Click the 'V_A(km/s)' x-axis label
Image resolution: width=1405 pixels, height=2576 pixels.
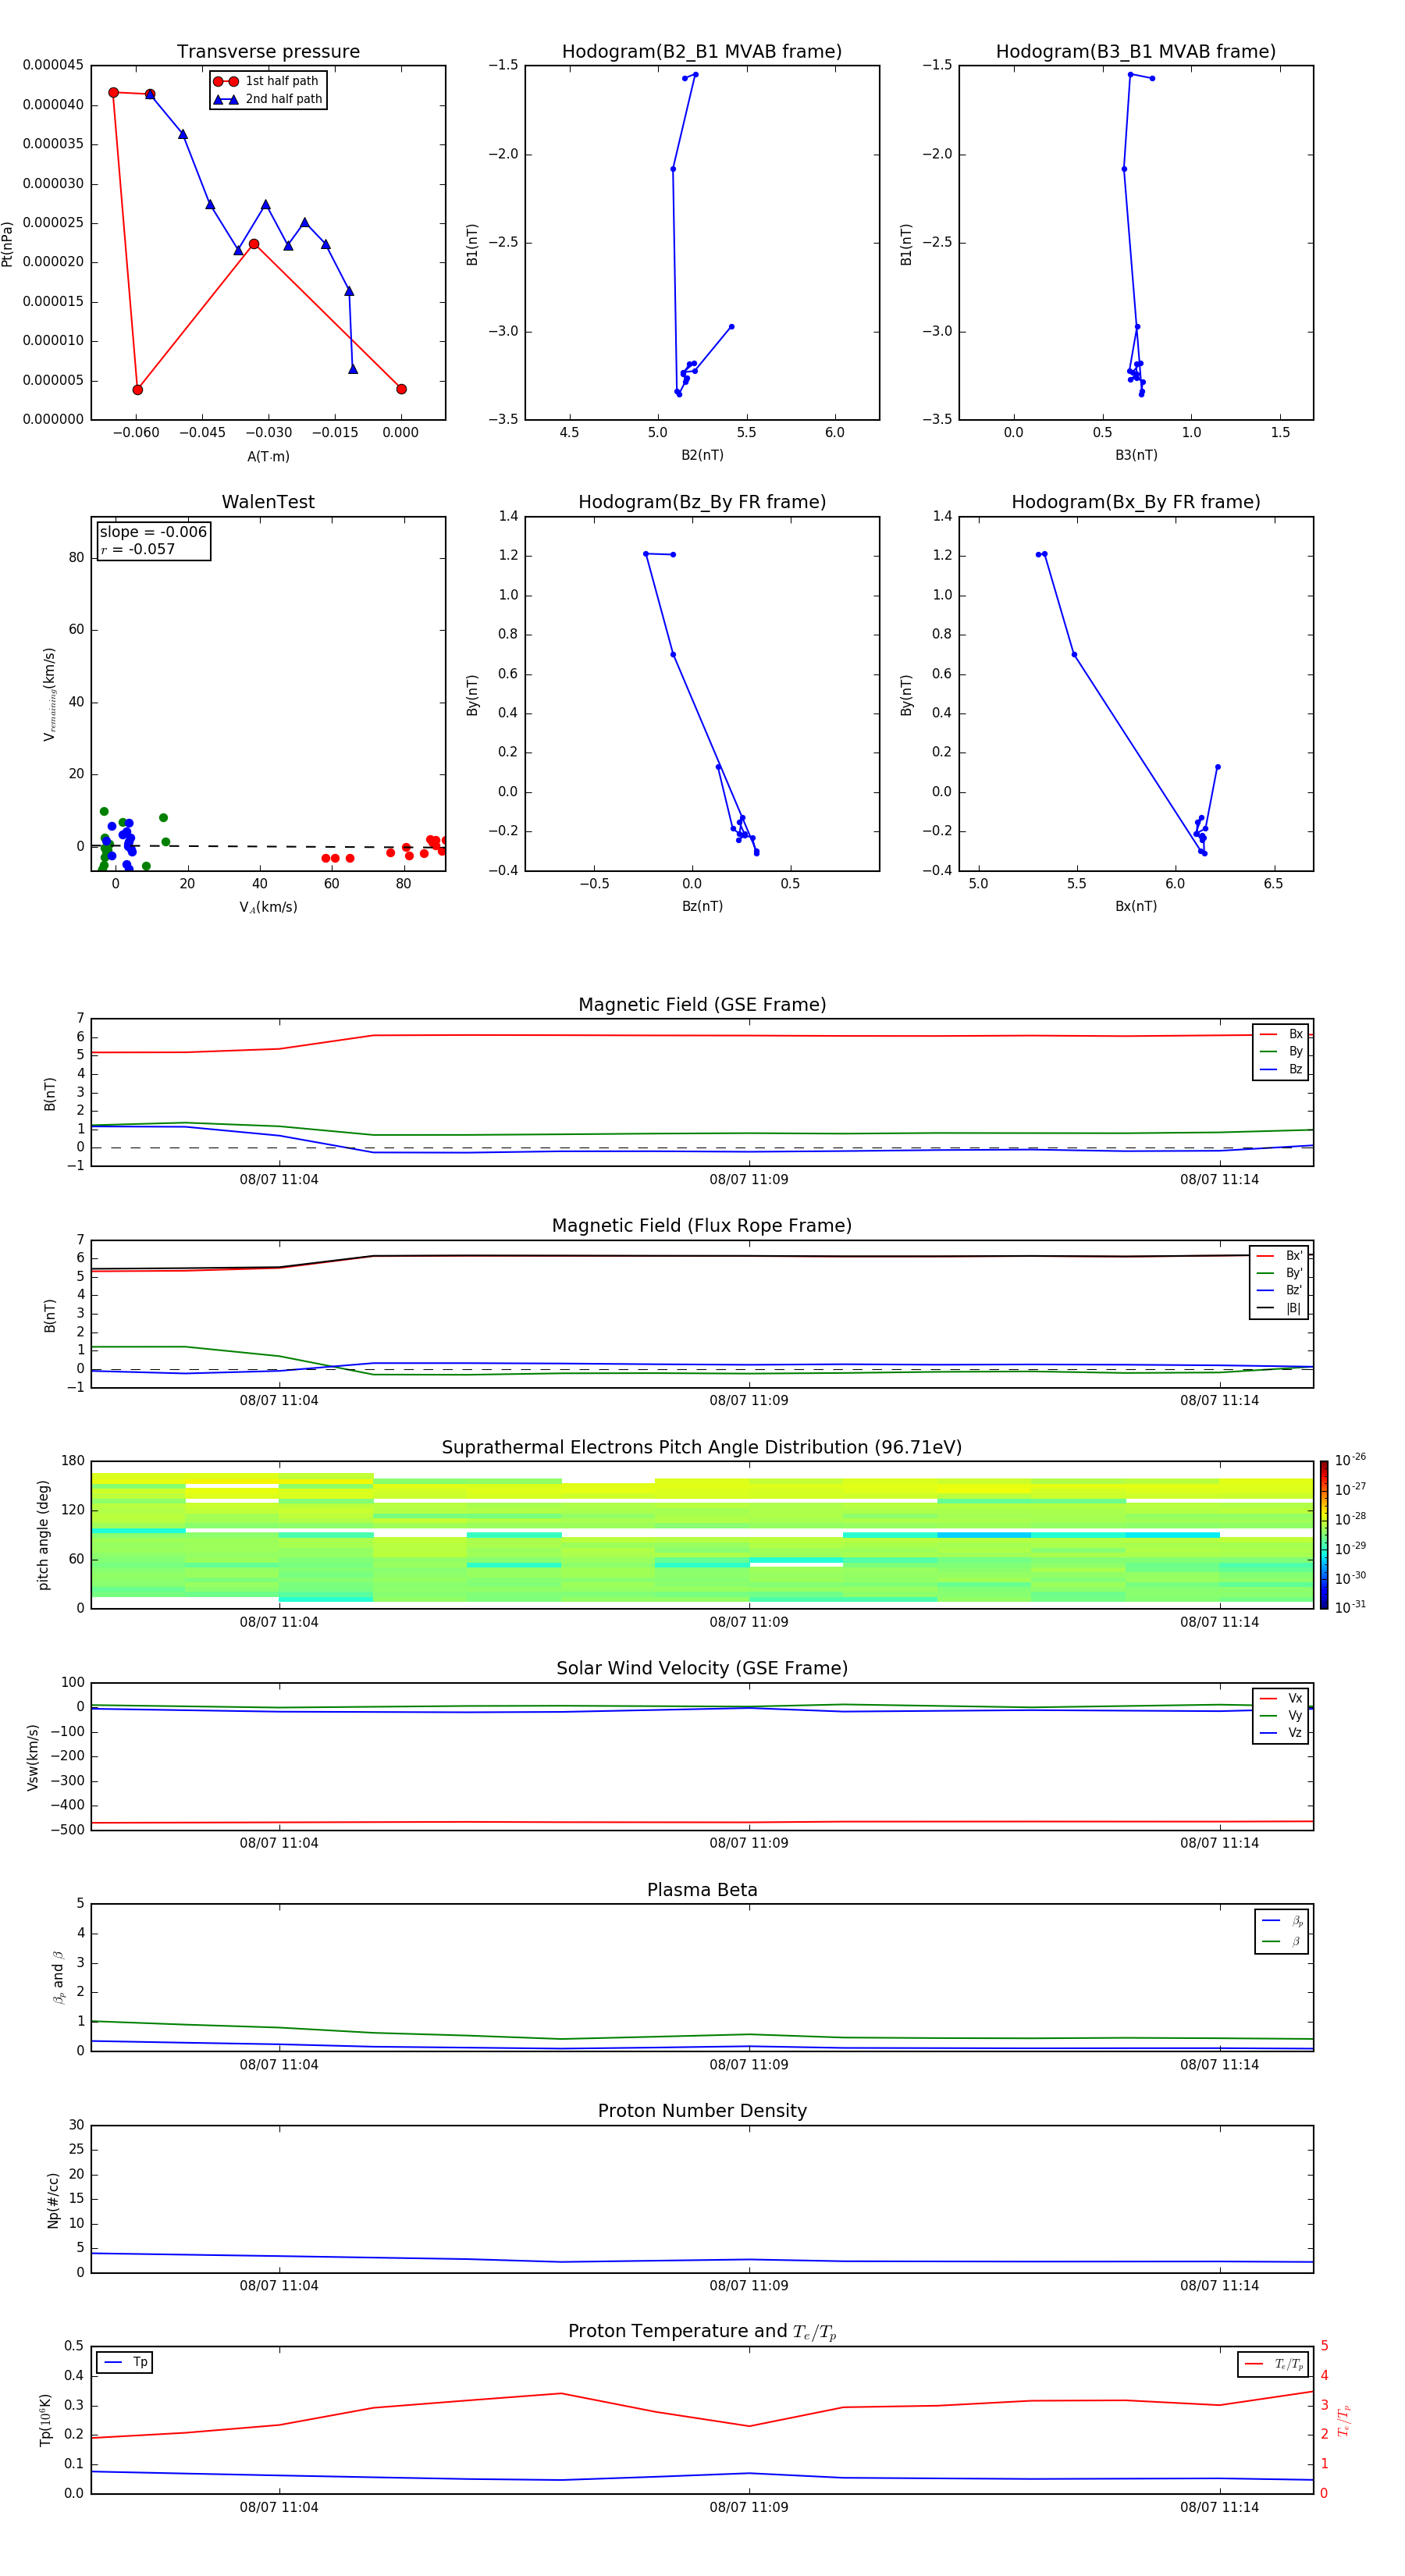(268, 907)
